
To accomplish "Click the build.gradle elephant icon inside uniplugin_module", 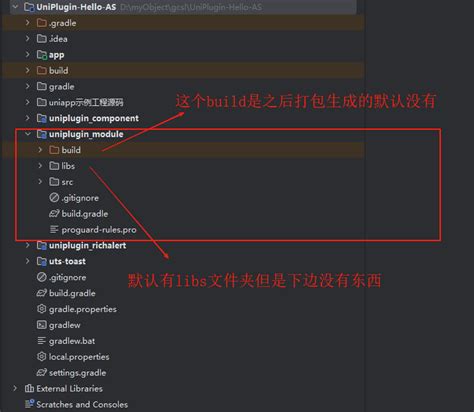I will click(54, 214).
